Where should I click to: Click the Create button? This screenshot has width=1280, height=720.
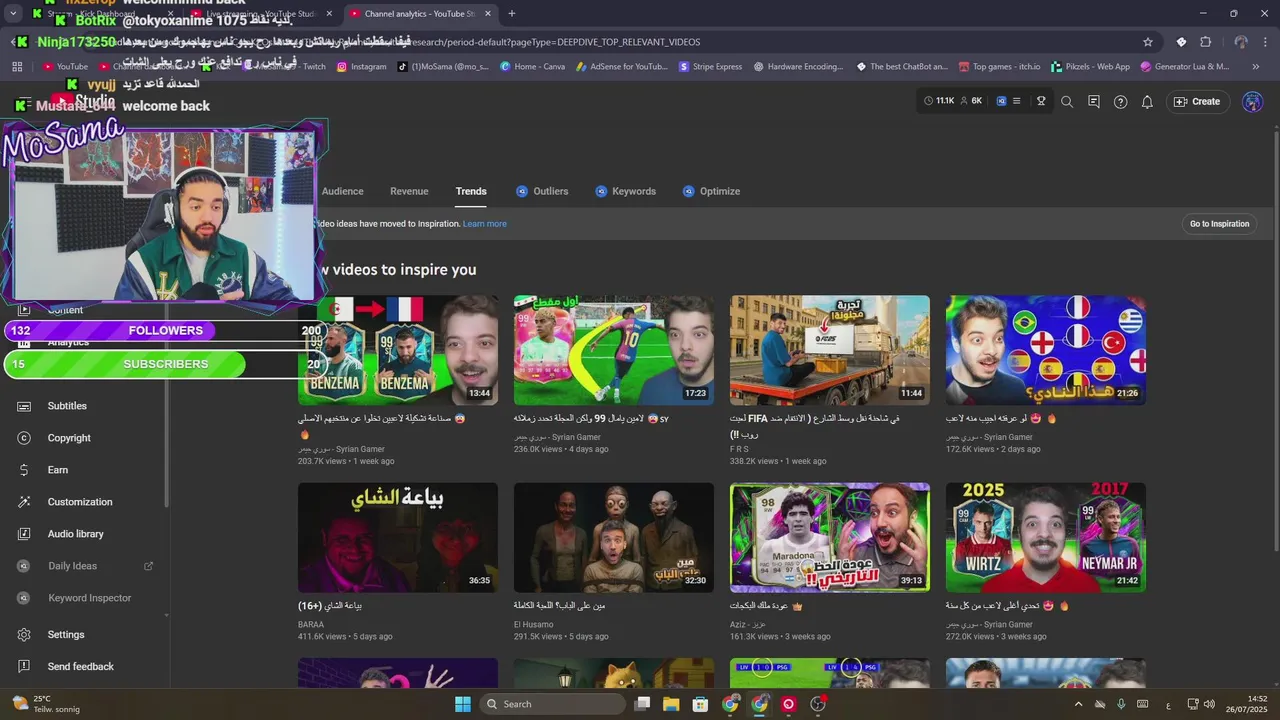click(1197, 101)
